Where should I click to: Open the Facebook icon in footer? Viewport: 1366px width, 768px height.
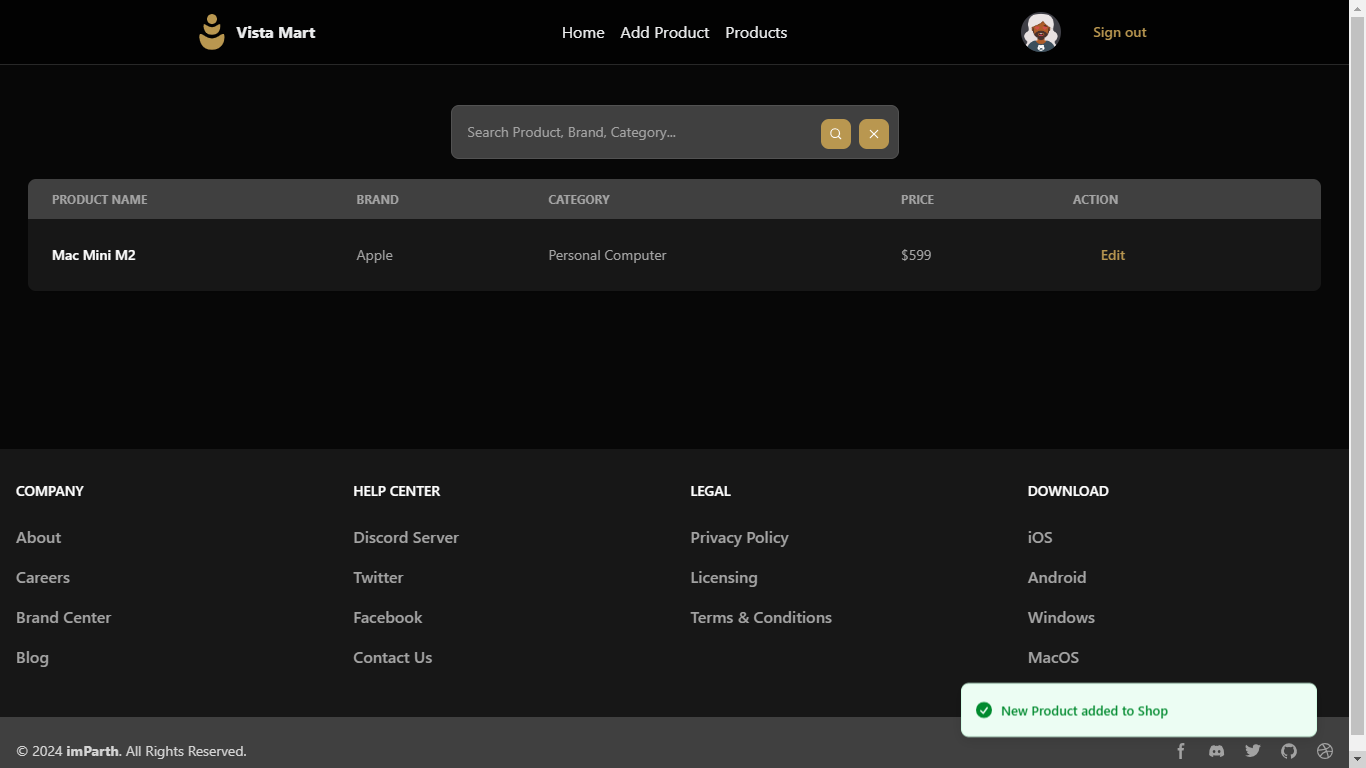click(1181, 751)
